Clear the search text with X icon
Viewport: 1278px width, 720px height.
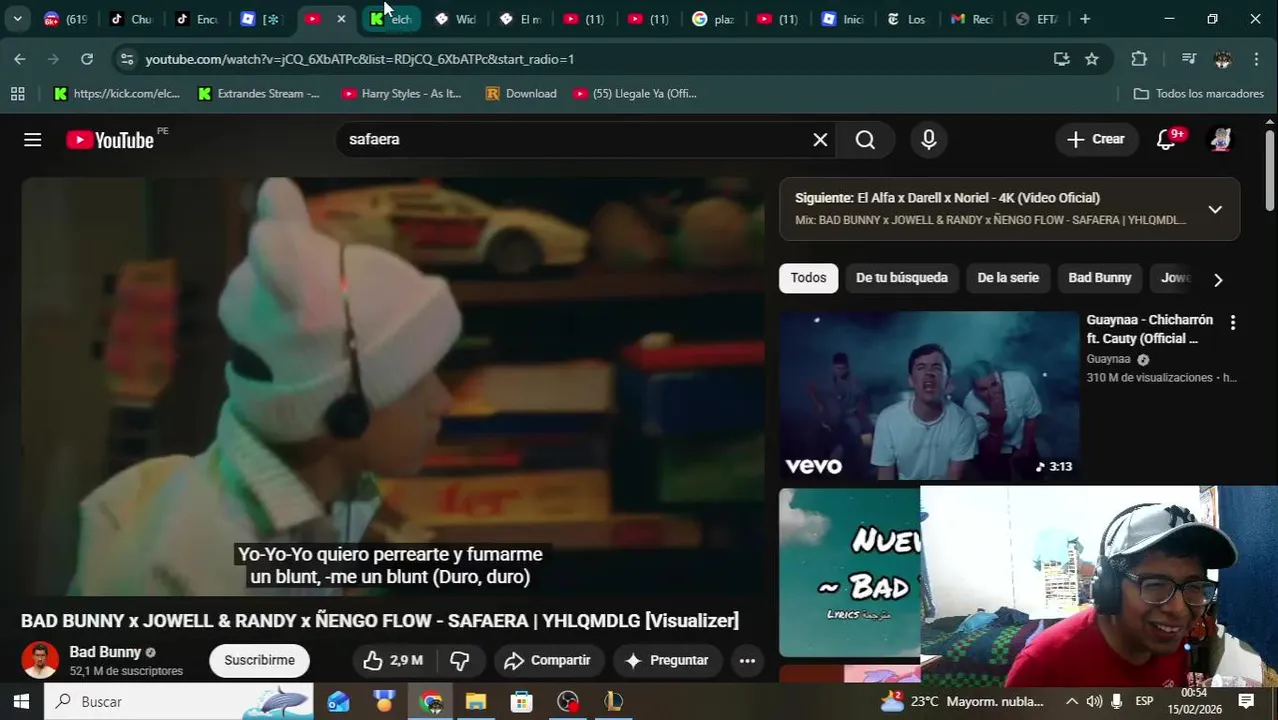click(820, 139)
